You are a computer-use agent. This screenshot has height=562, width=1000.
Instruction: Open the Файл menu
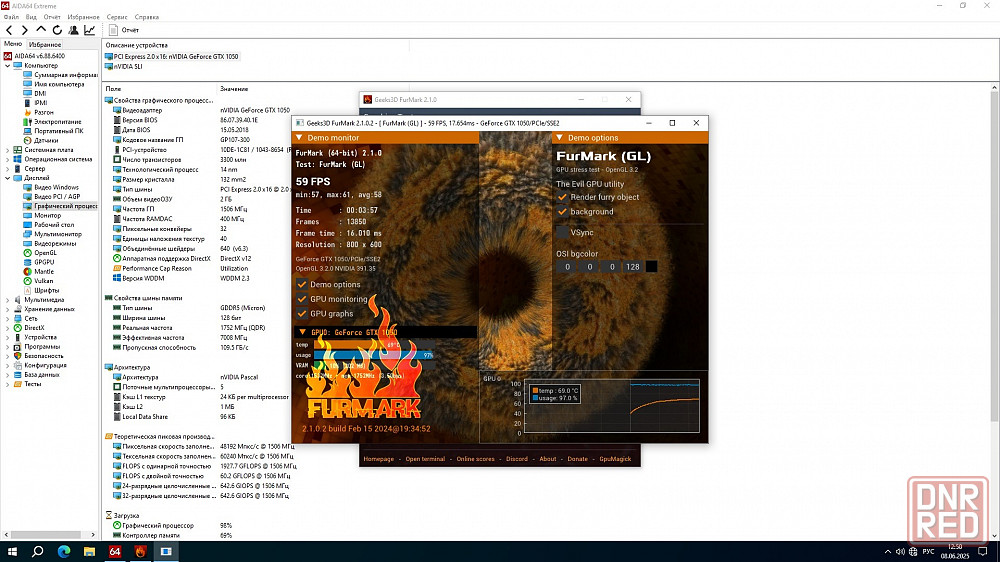11,17
